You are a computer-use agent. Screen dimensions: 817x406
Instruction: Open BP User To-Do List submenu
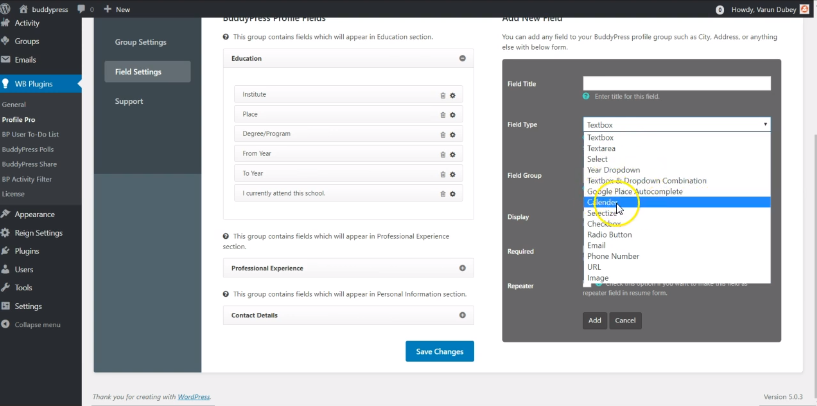(30, 134)
